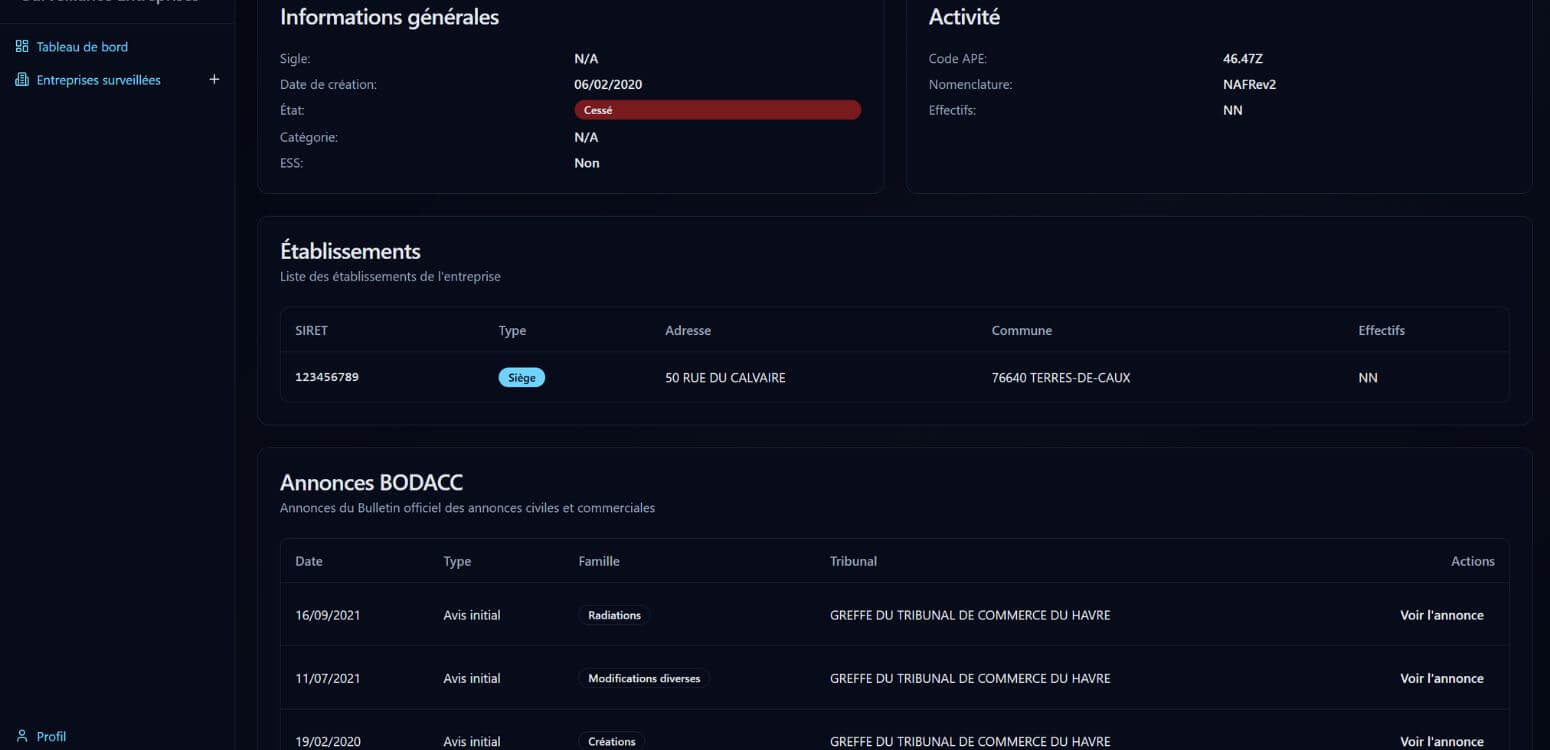Click the SIRET column header
This screenshot has width=1550, height=750.
311,330
